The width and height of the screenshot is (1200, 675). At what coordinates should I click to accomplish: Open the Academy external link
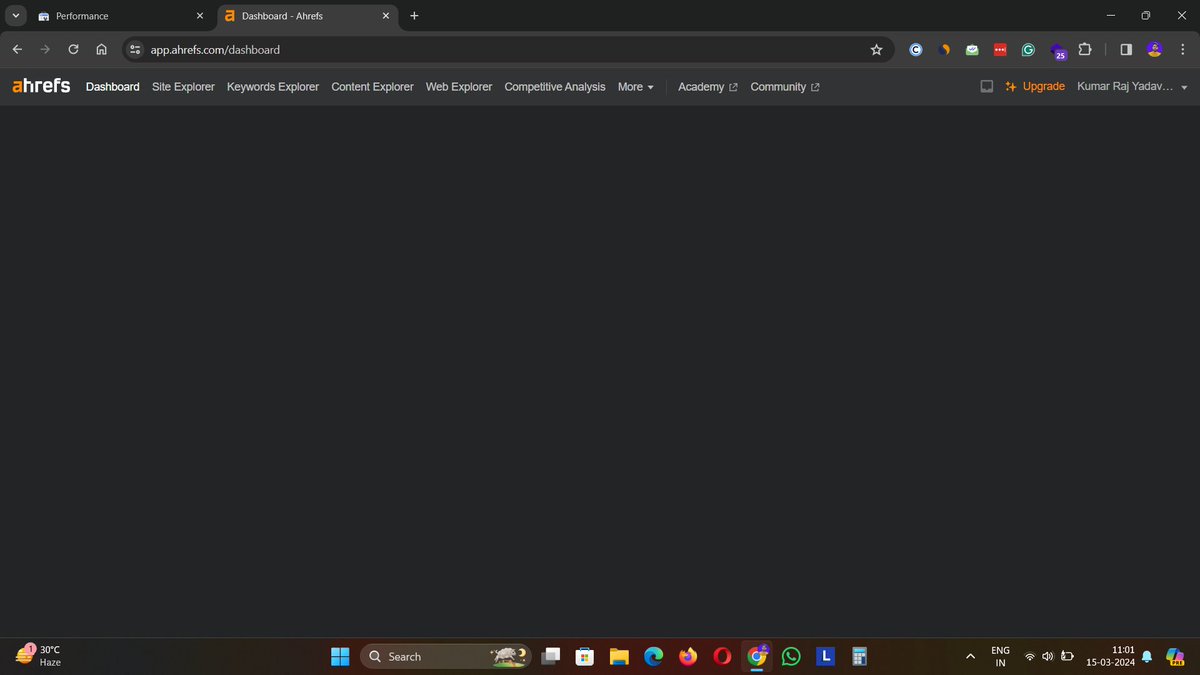(708, 87)
